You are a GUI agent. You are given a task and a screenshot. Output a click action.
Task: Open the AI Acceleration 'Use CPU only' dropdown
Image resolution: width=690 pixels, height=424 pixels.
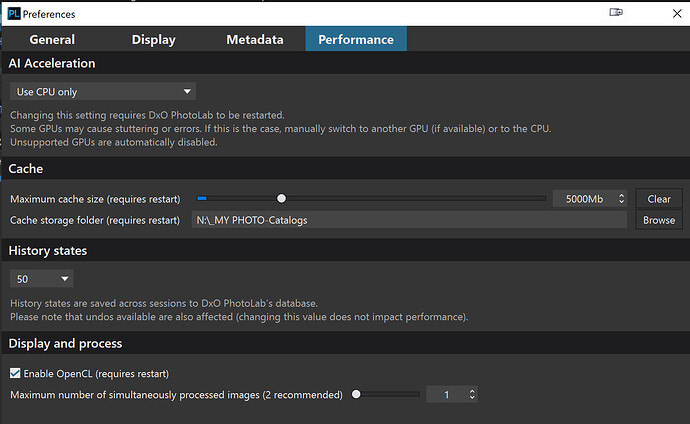tap(102, 92)
